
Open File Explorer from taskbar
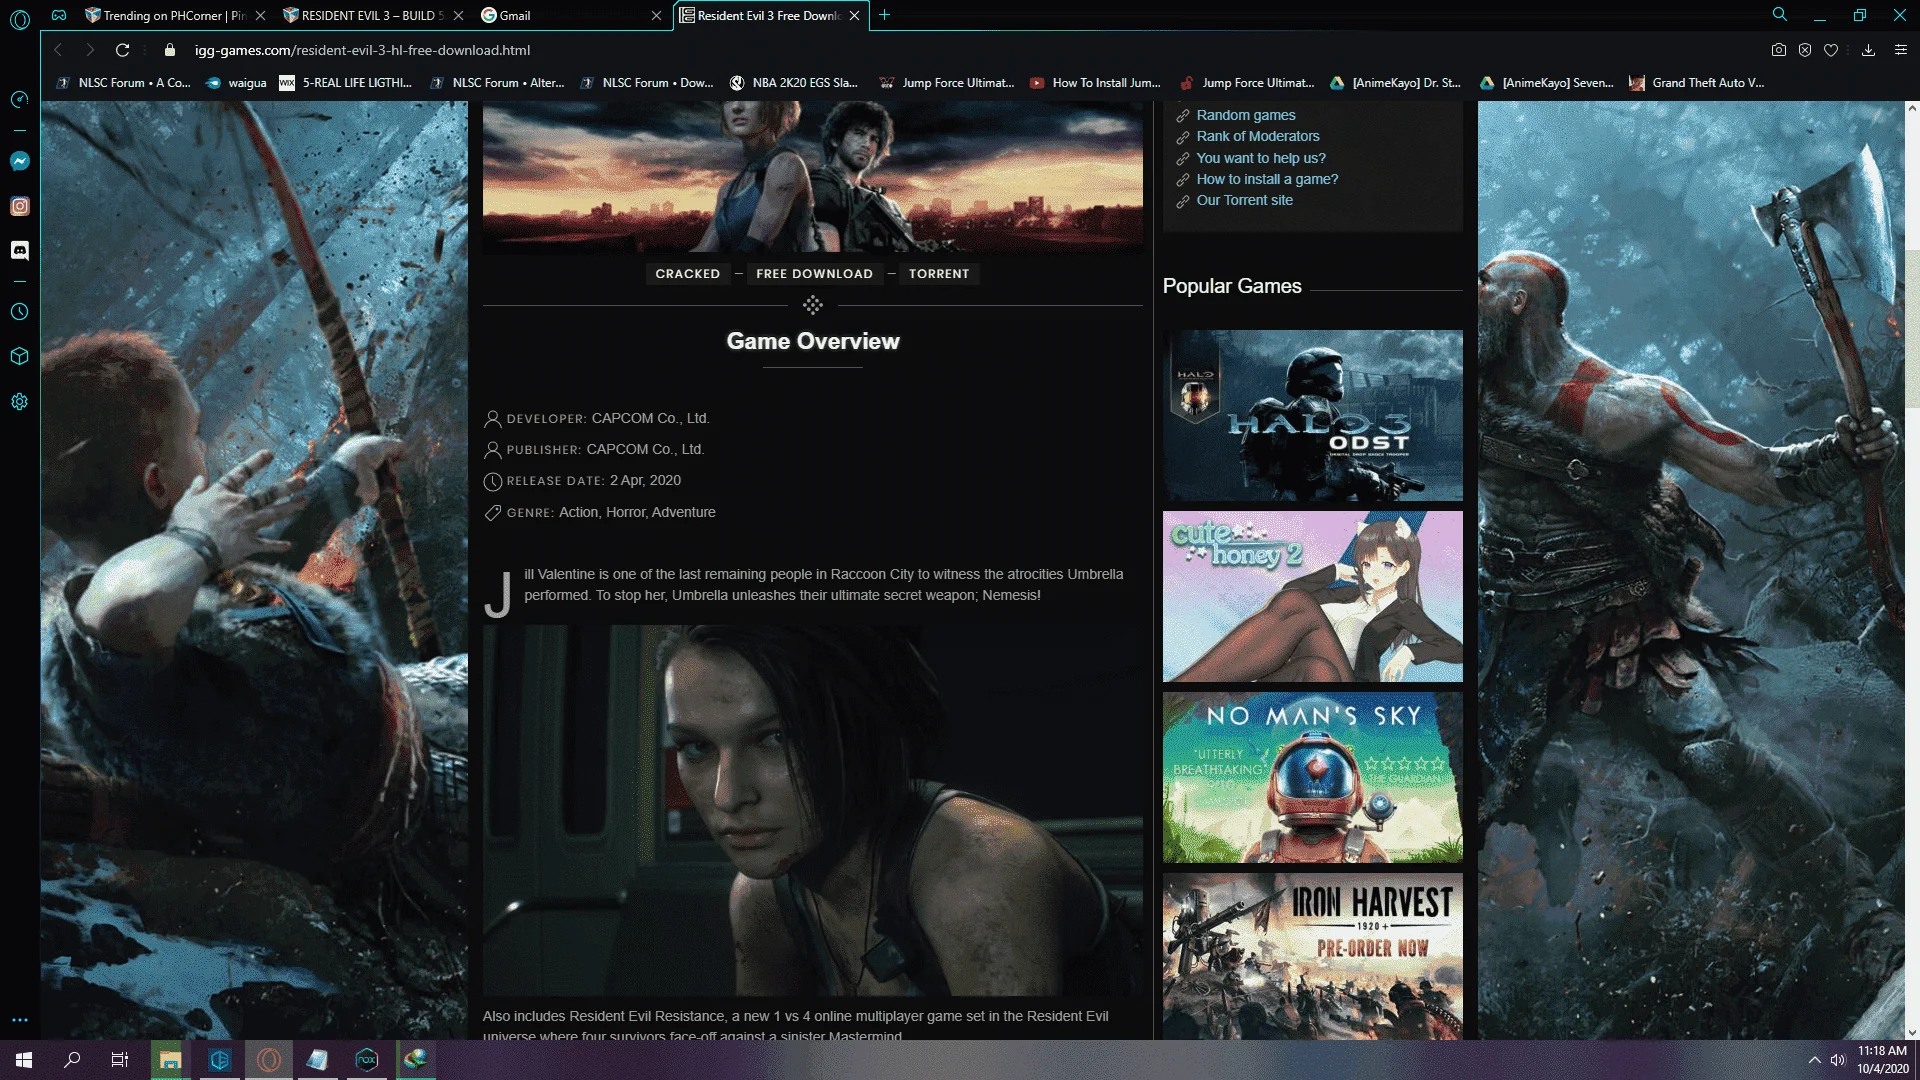pyautogui.click(x=170, y=1060)
